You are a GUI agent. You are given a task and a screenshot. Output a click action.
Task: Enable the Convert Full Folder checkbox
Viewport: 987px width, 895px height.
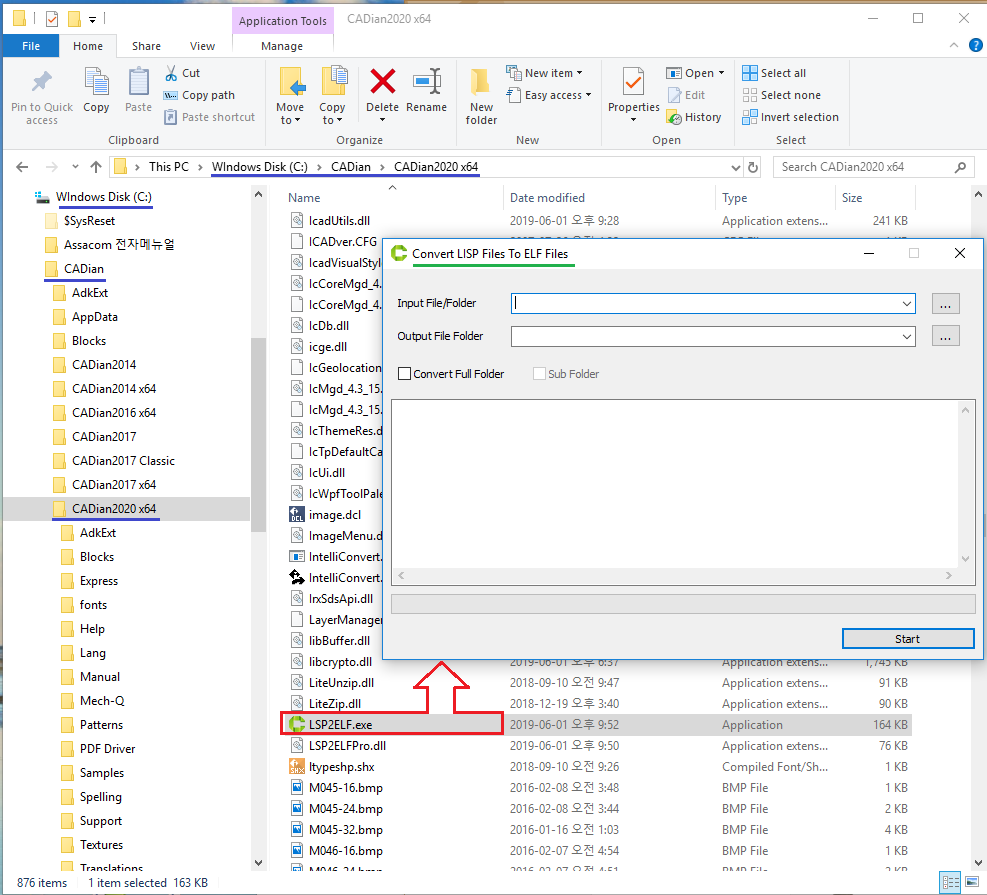point(405,374)
